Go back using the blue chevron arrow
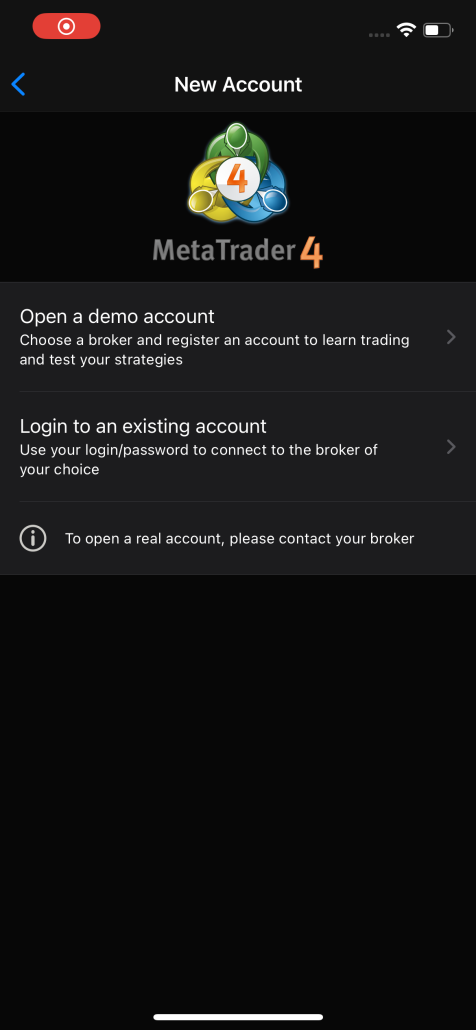Viewport: 476px width, 1030px height. coord(18,84)
